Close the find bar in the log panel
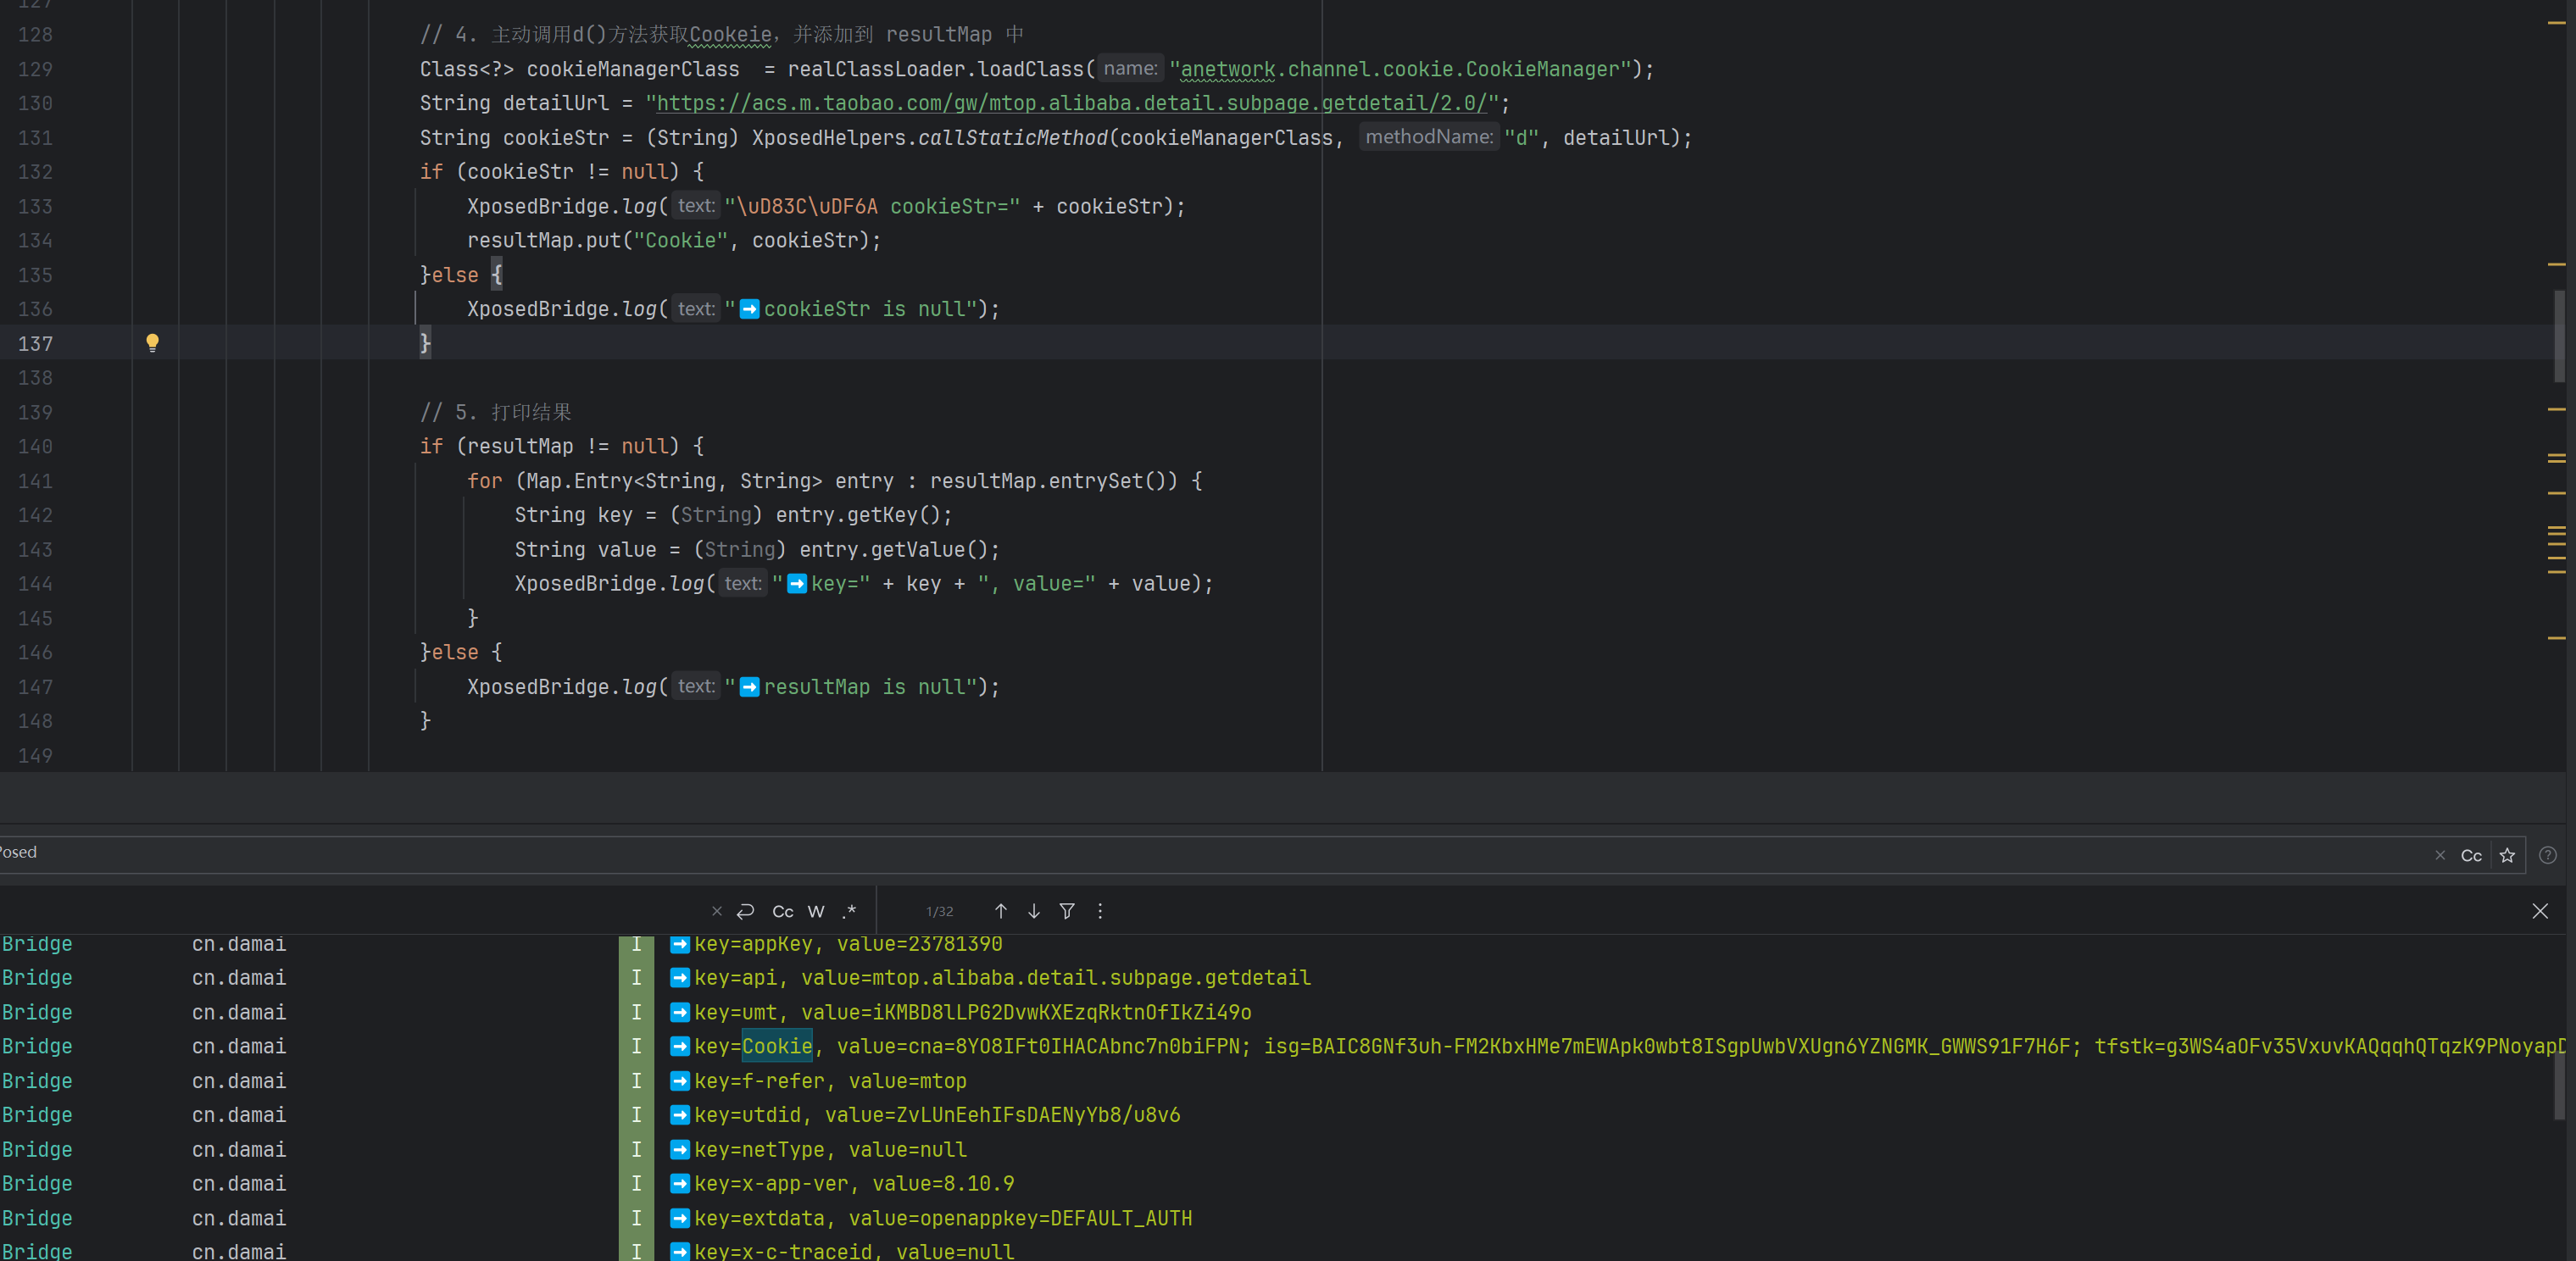 click(x=2540, y=911)
